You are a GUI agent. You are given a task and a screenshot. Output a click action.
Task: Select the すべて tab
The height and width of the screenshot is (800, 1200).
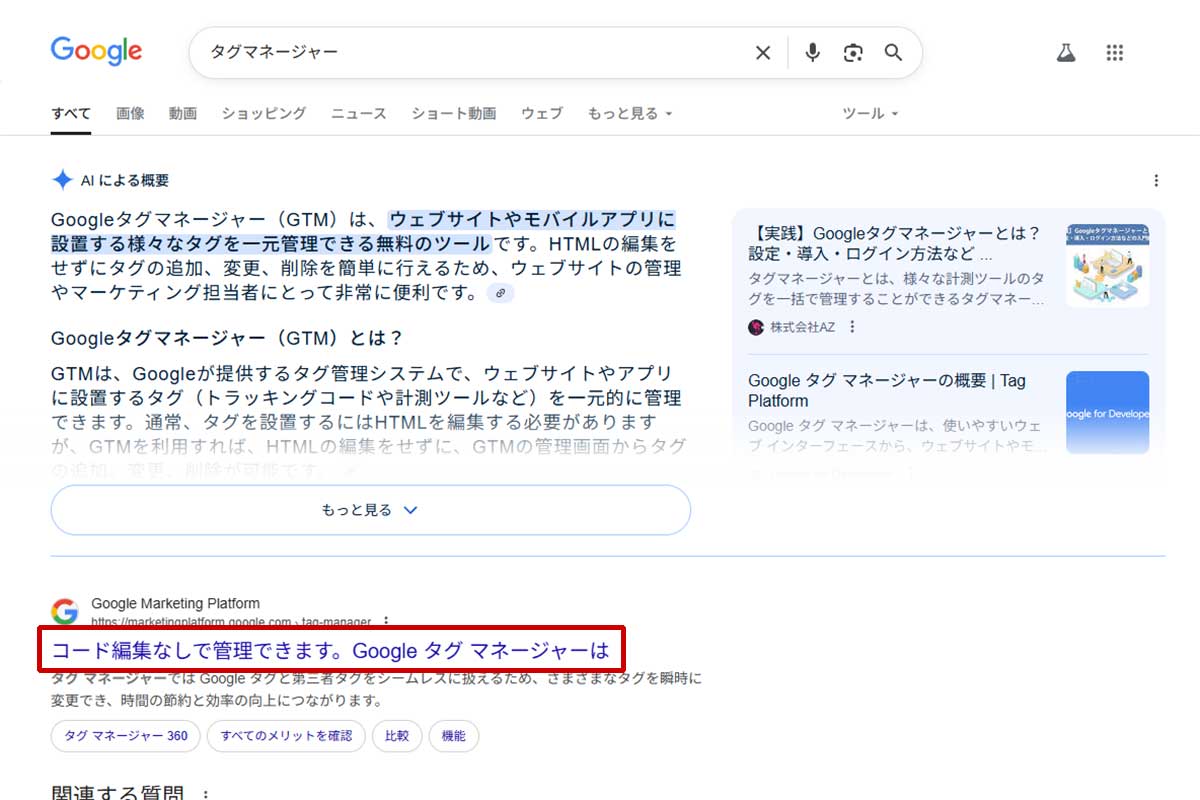[71, 114]
